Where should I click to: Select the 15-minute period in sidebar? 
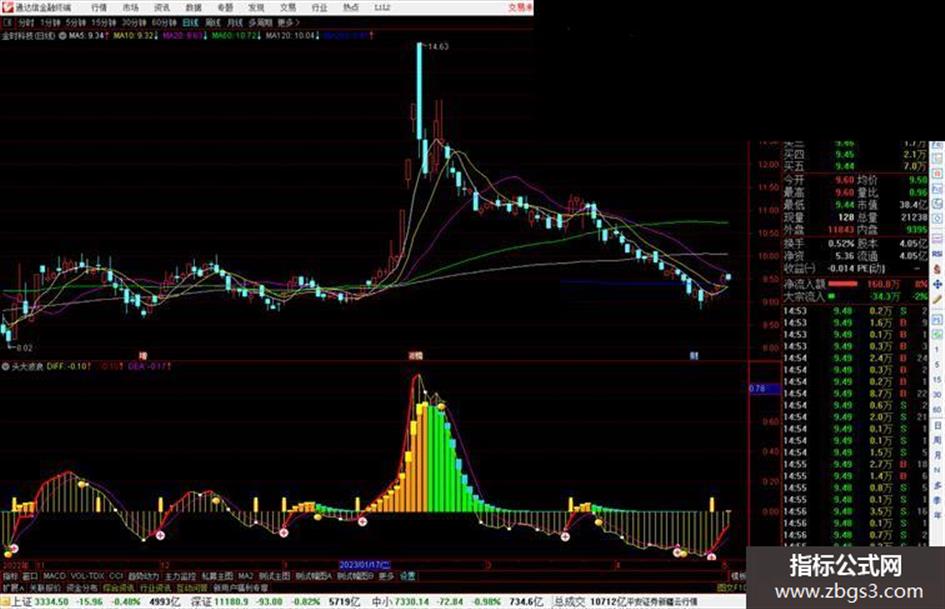pyautogui.click(x=937, y=380)
